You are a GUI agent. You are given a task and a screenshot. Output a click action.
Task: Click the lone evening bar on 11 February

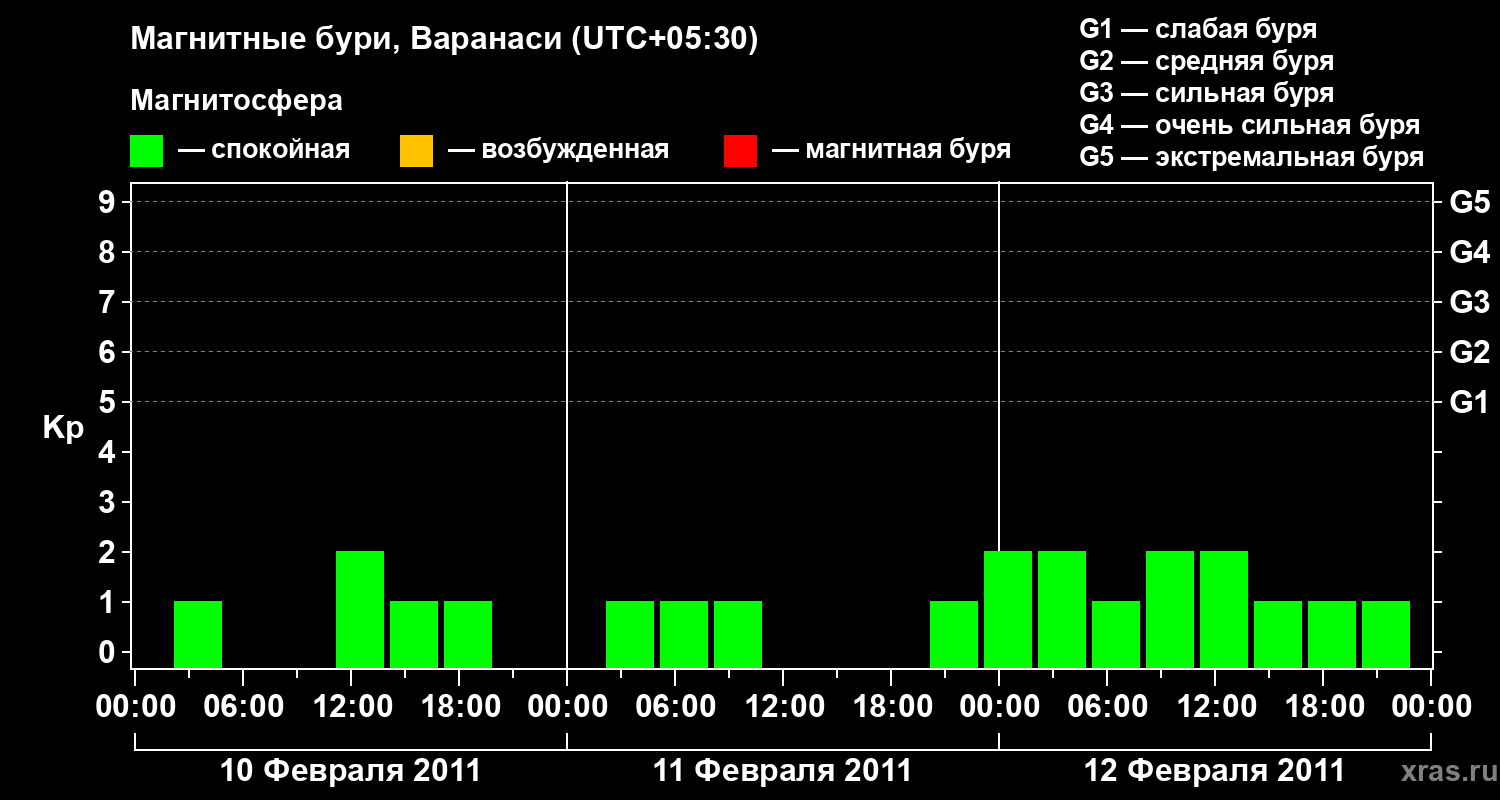pos(954,634)
